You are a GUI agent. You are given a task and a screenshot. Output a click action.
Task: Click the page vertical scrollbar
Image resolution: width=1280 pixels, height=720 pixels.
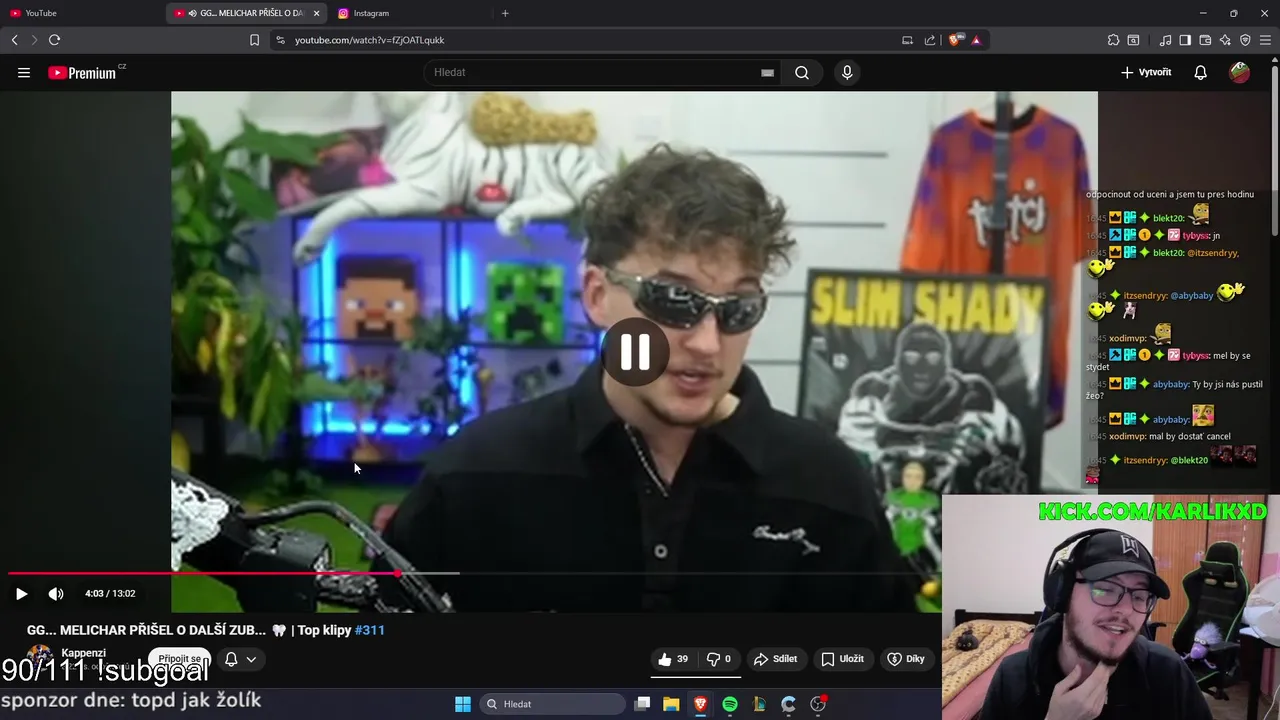pos(1275,150)
